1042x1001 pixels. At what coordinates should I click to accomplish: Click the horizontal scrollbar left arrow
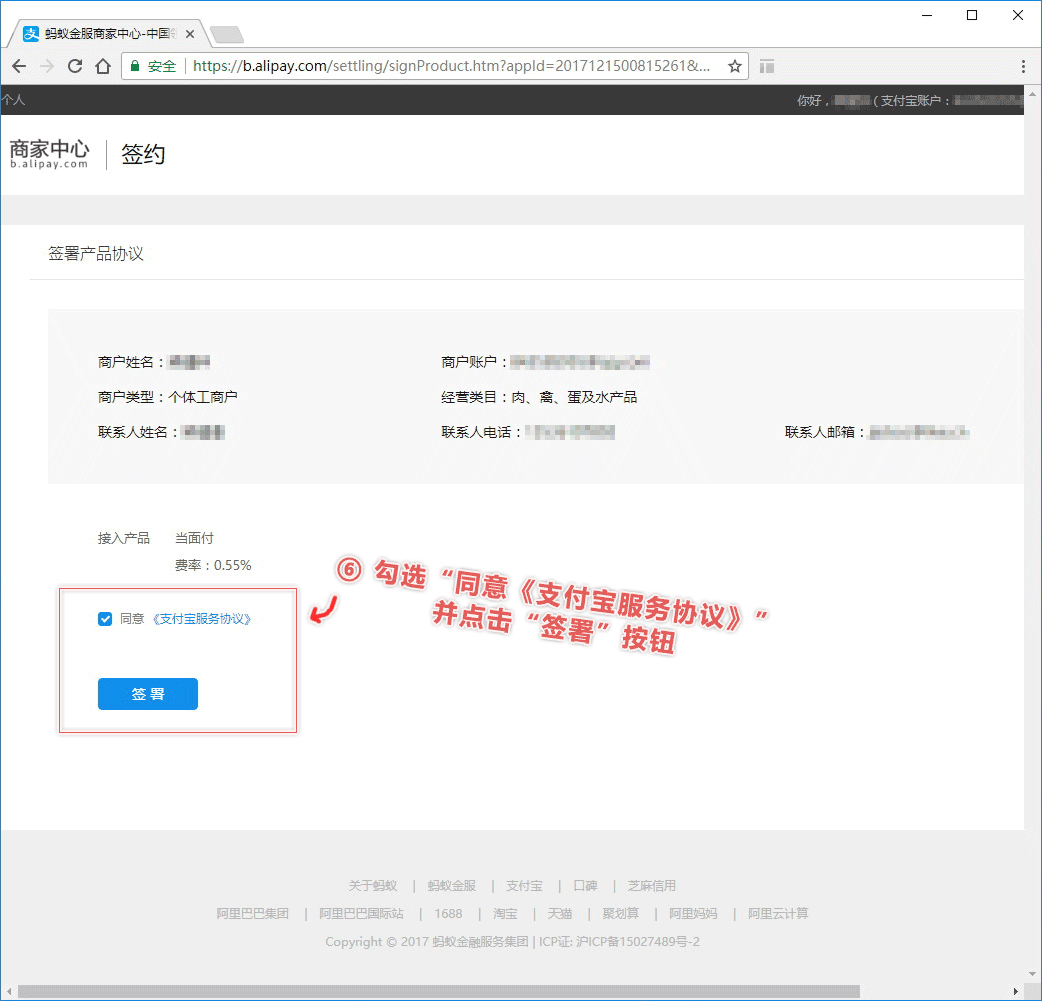[9, 992]
